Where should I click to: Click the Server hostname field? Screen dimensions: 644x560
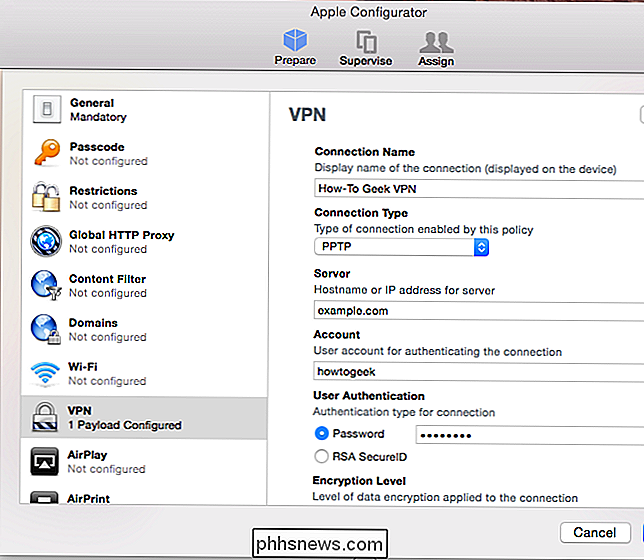pos(479,311)
